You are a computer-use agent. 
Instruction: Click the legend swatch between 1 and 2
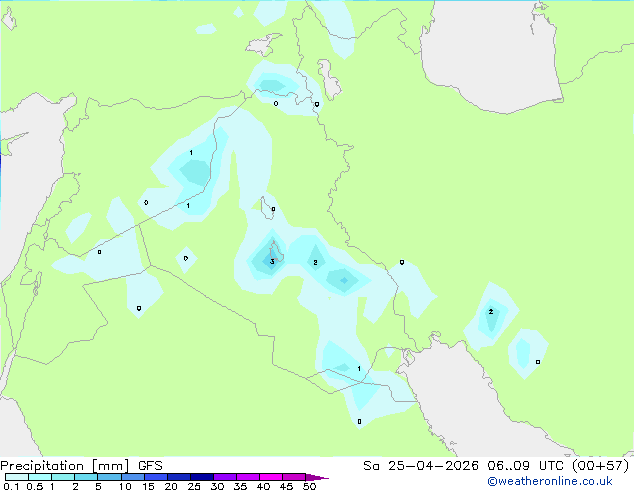point(63,477)
